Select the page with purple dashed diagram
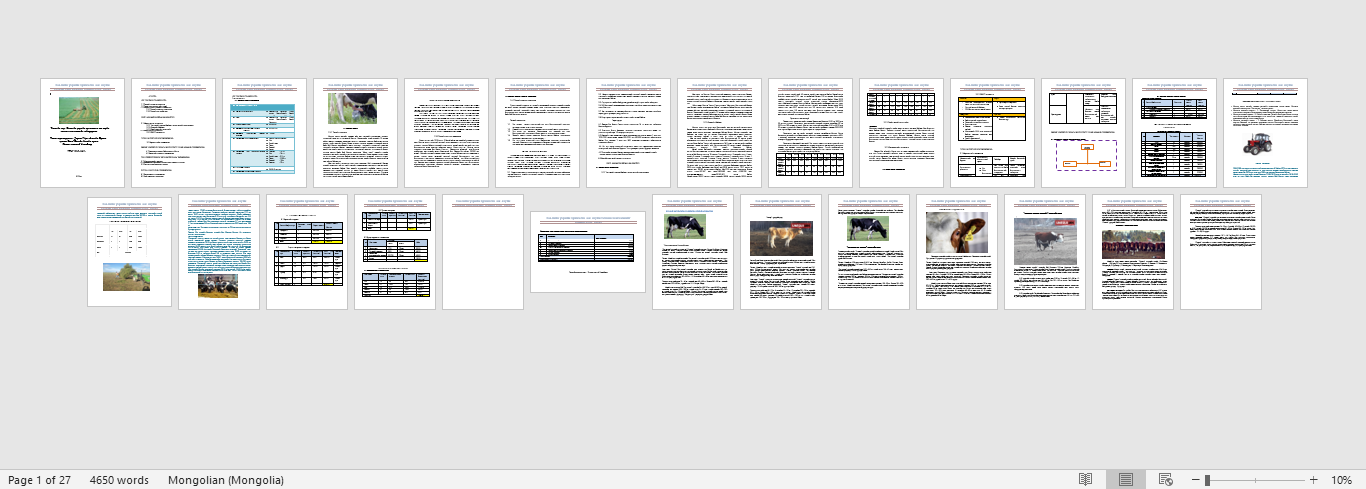The image size is (1366, 489). [1083, 133]
